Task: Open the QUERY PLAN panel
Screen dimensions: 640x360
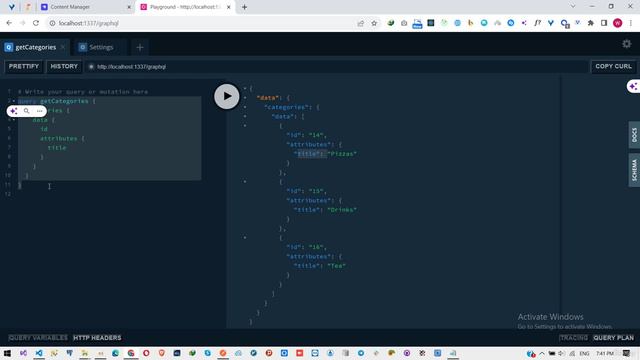Action: [x=613, y=338]
